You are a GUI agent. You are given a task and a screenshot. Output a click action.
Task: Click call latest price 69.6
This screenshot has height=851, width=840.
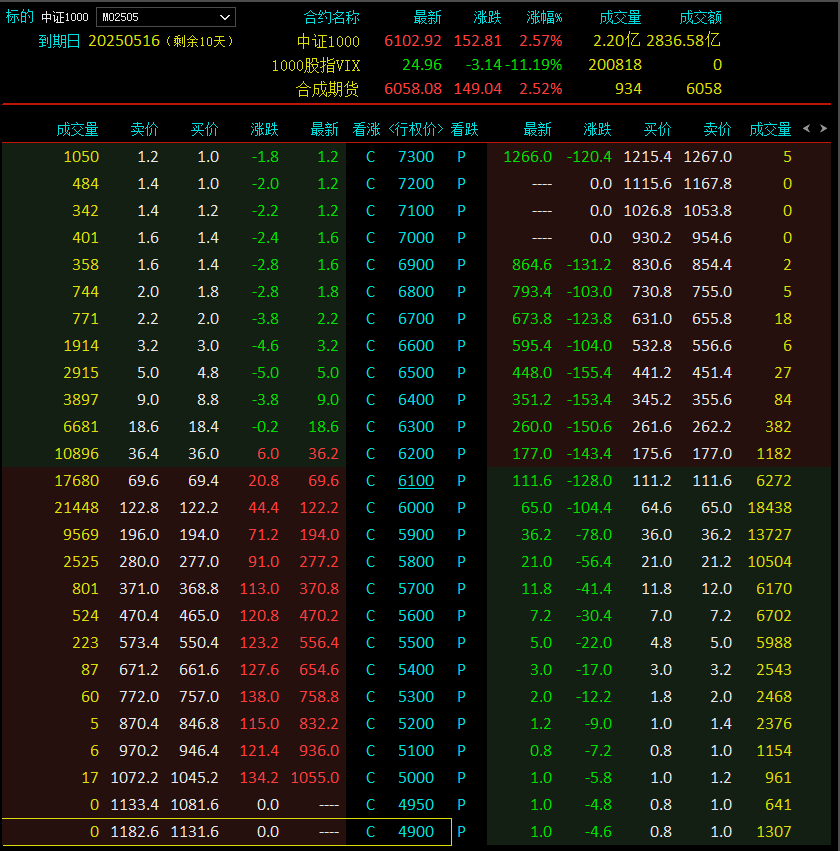323,481
